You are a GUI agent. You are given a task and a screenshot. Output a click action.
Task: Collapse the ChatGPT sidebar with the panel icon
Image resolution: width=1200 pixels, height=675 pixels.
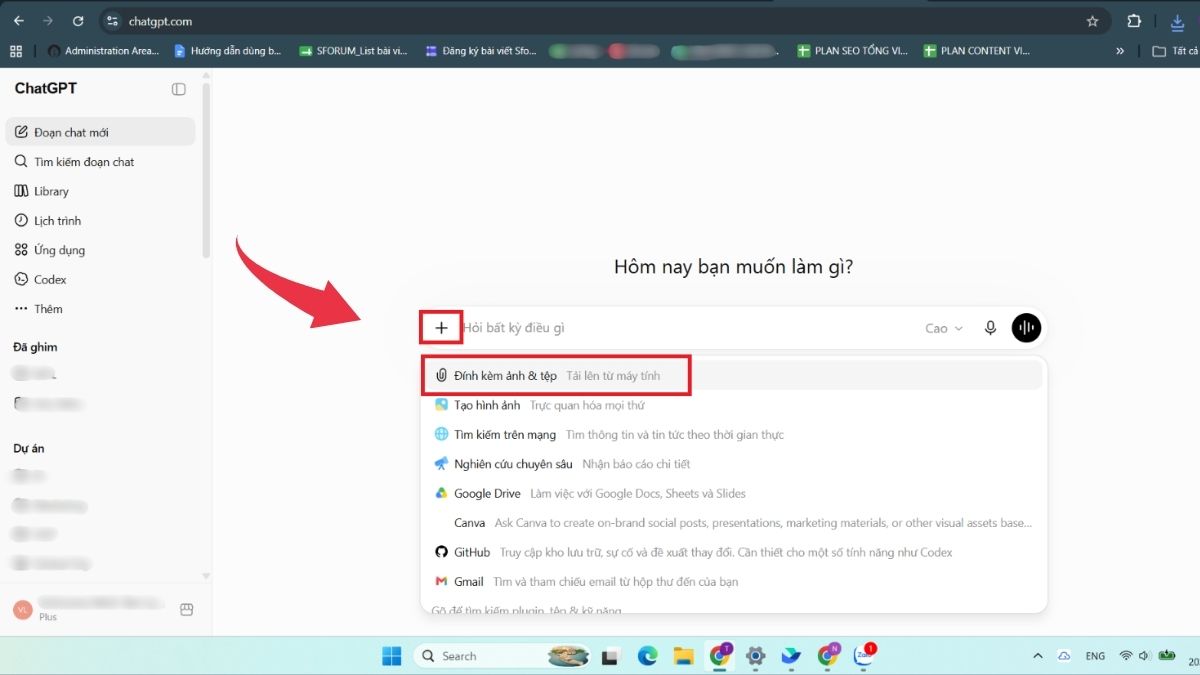tap(179, 89)
